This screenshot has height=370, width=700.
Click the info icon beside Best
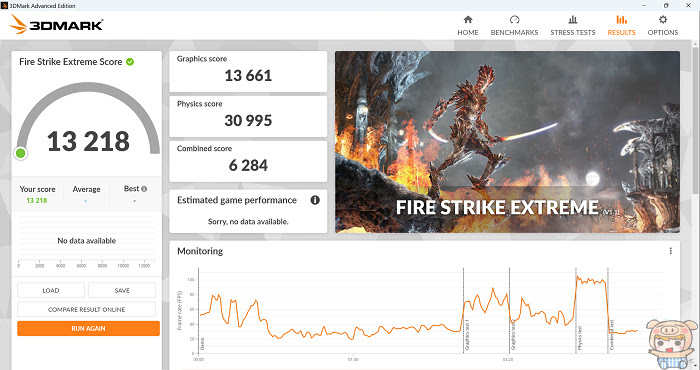click(144, 189)
